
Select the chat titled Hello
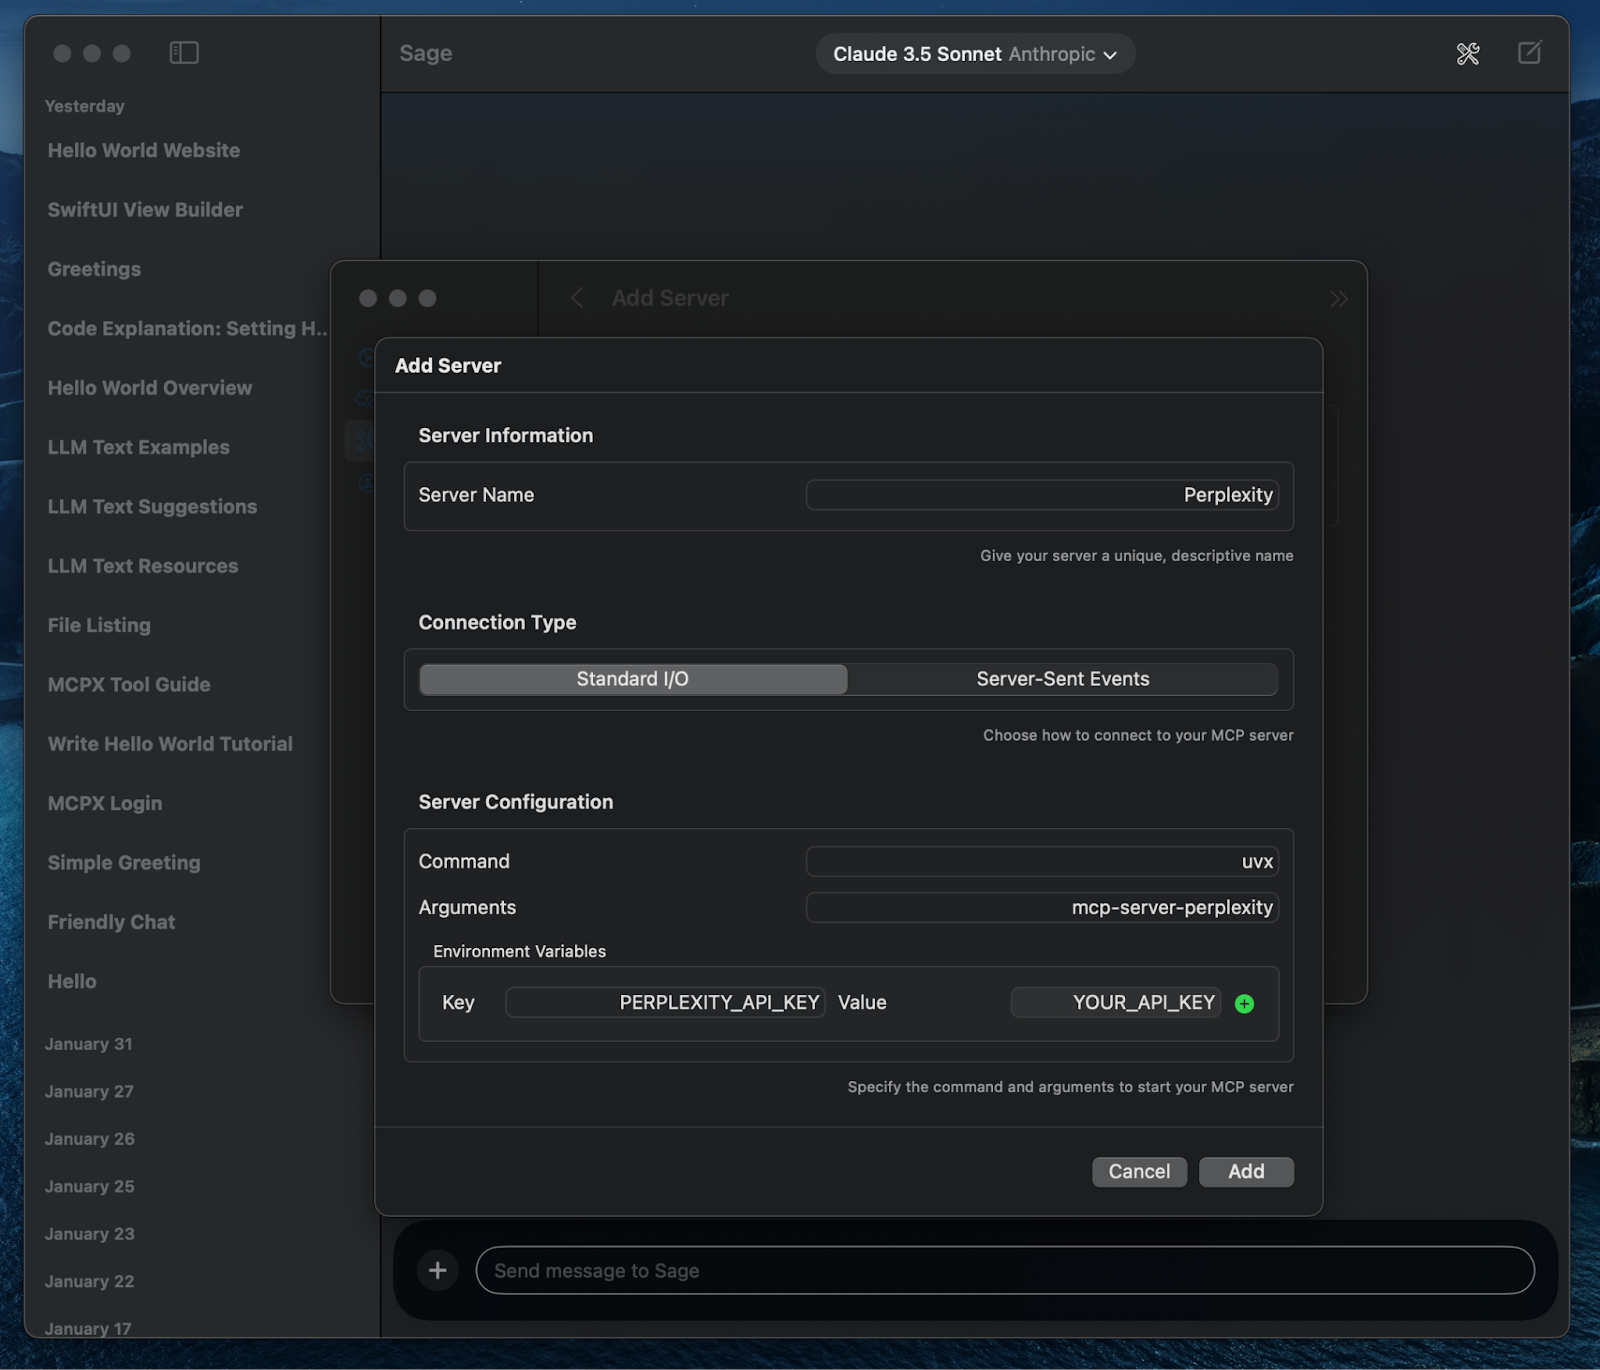coord(72,982)
